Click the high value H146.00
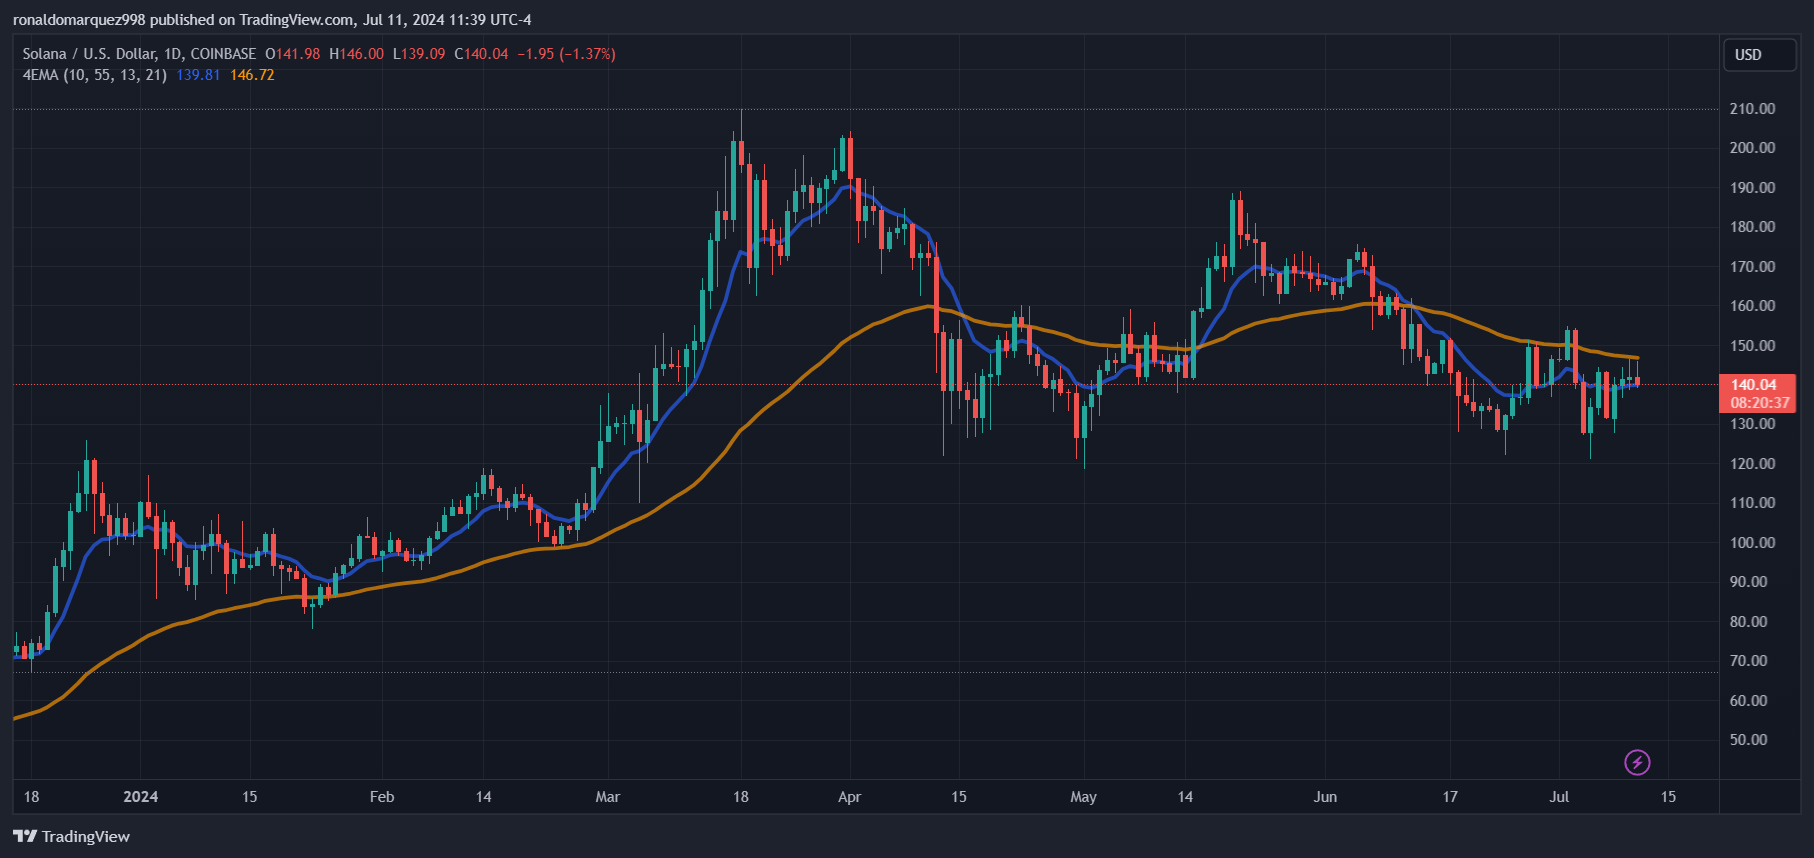This screenshot has height=858, width=1814. point(356,54)
